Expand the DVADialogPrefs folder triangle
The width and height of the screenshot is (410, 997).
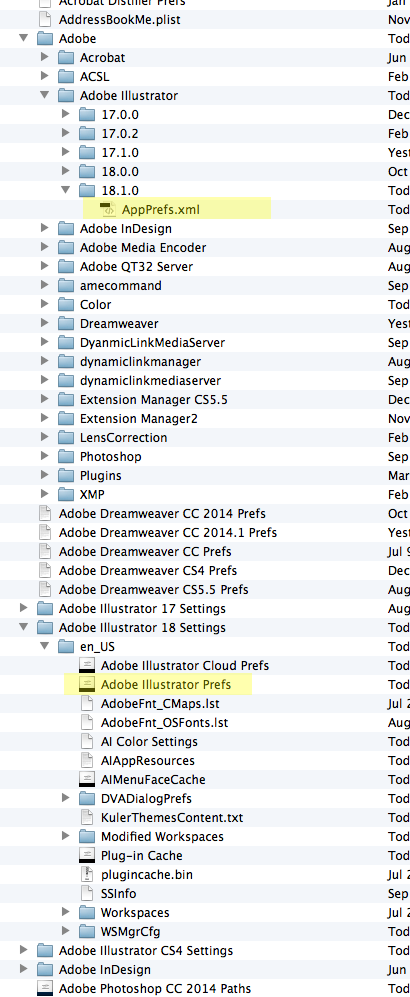(x=65, y=798)
